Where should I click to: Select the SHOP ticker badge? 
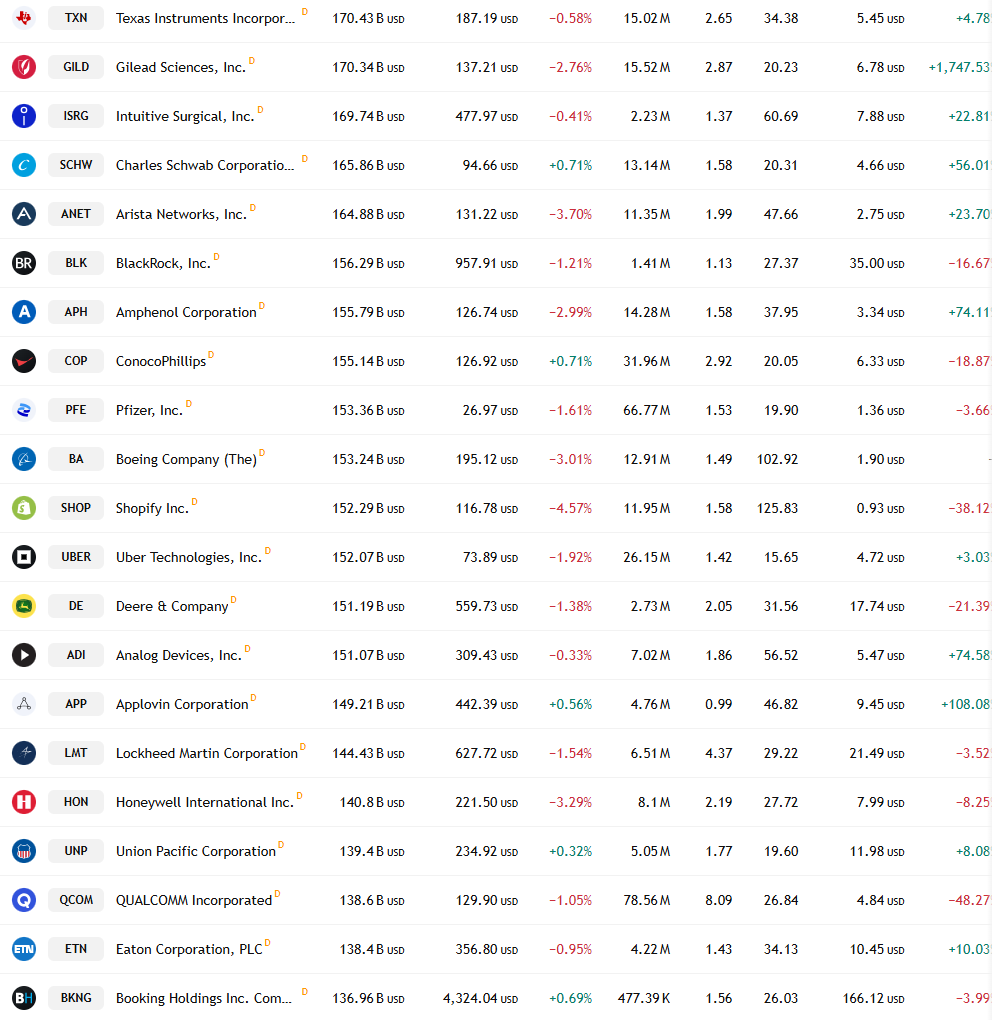76,507
